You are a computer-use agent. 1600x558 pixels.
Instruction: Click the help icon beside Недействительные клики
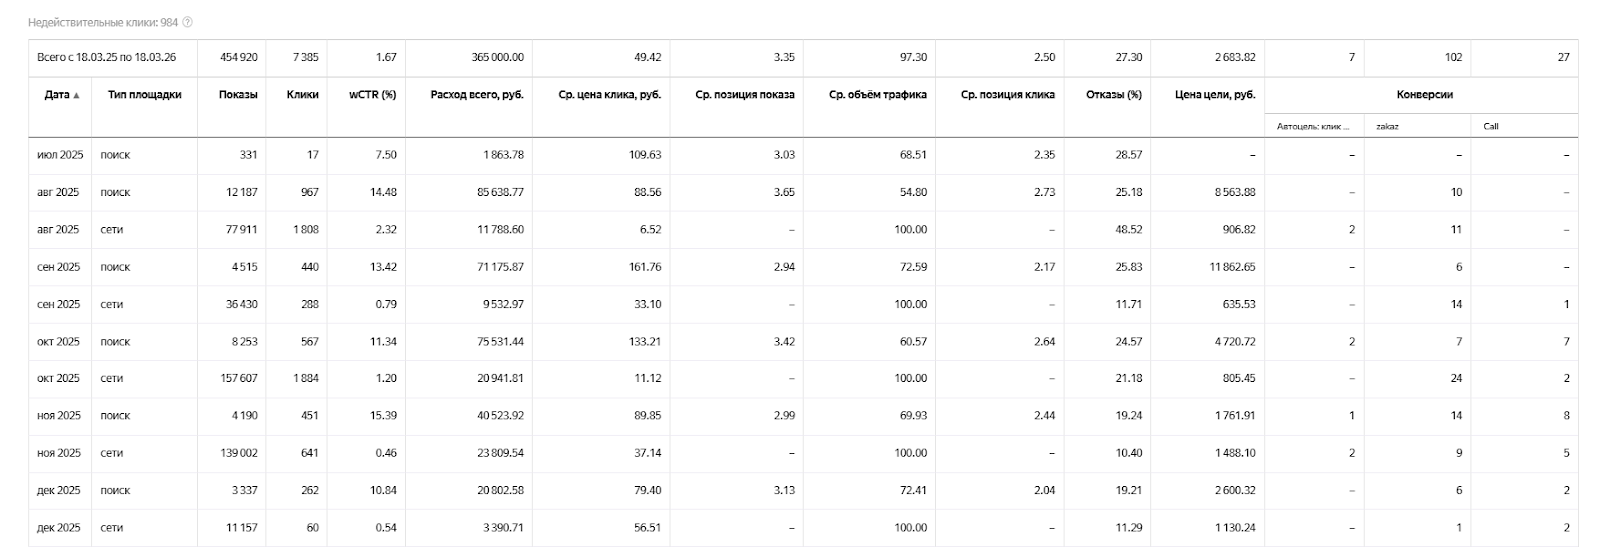pos(188,22)
